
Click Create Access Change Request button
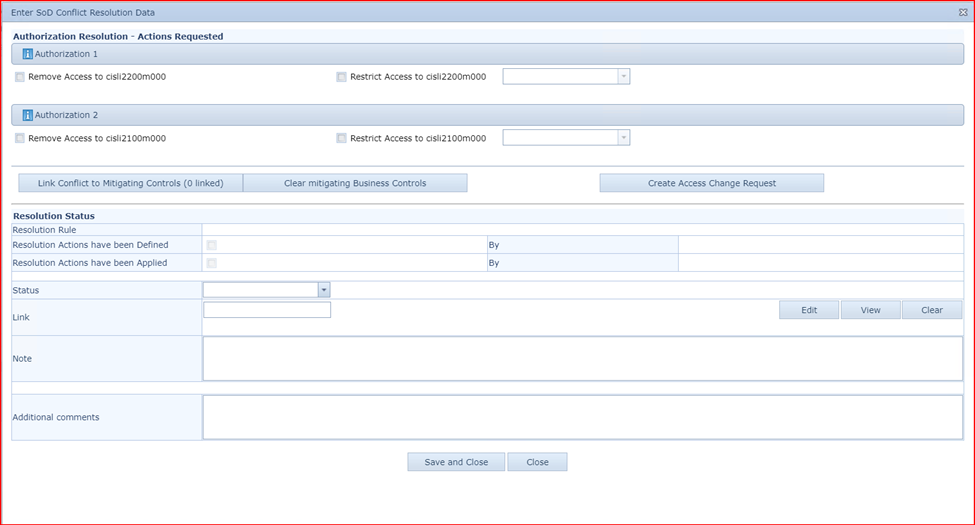point(711,183)
